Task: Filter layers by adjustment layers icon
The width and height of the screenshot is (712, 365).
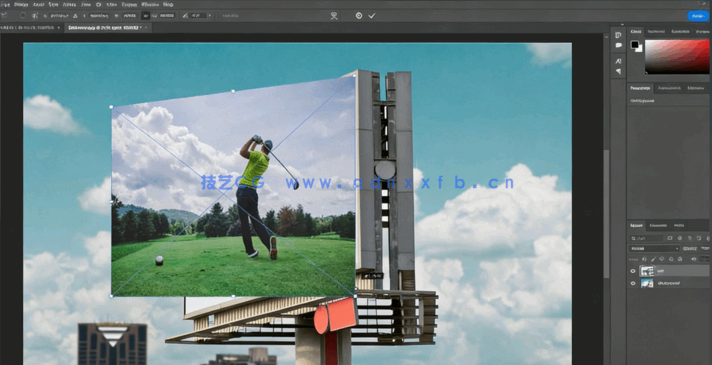Action: point(680,238)
